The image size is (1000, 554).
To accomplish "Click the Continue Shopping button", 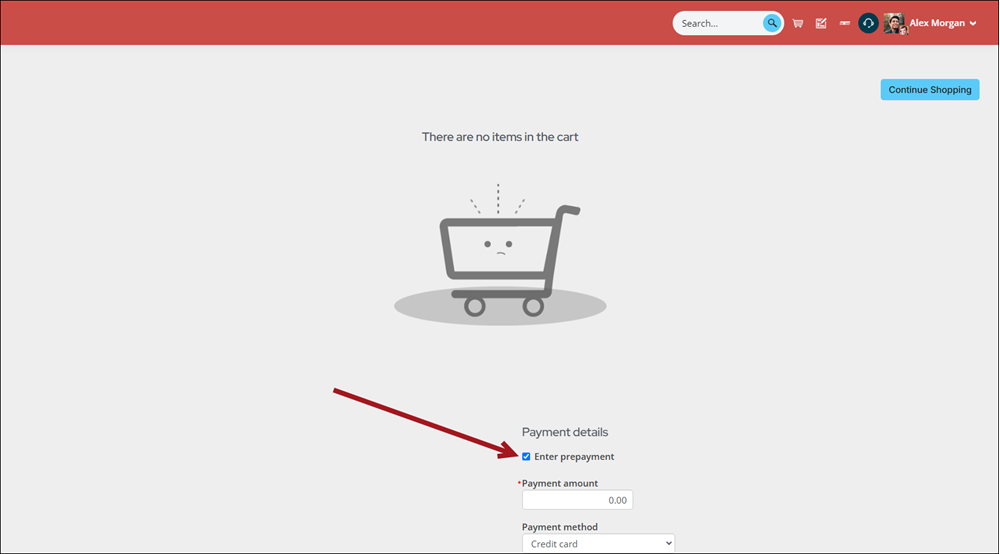I will click(930, 89).
